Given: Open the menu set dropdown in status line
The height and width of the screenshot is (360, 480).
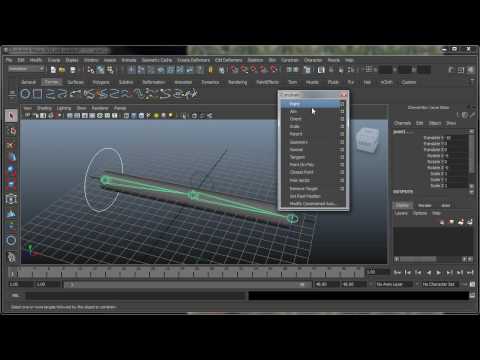Looking at the screenshot, I should [26, 69].
